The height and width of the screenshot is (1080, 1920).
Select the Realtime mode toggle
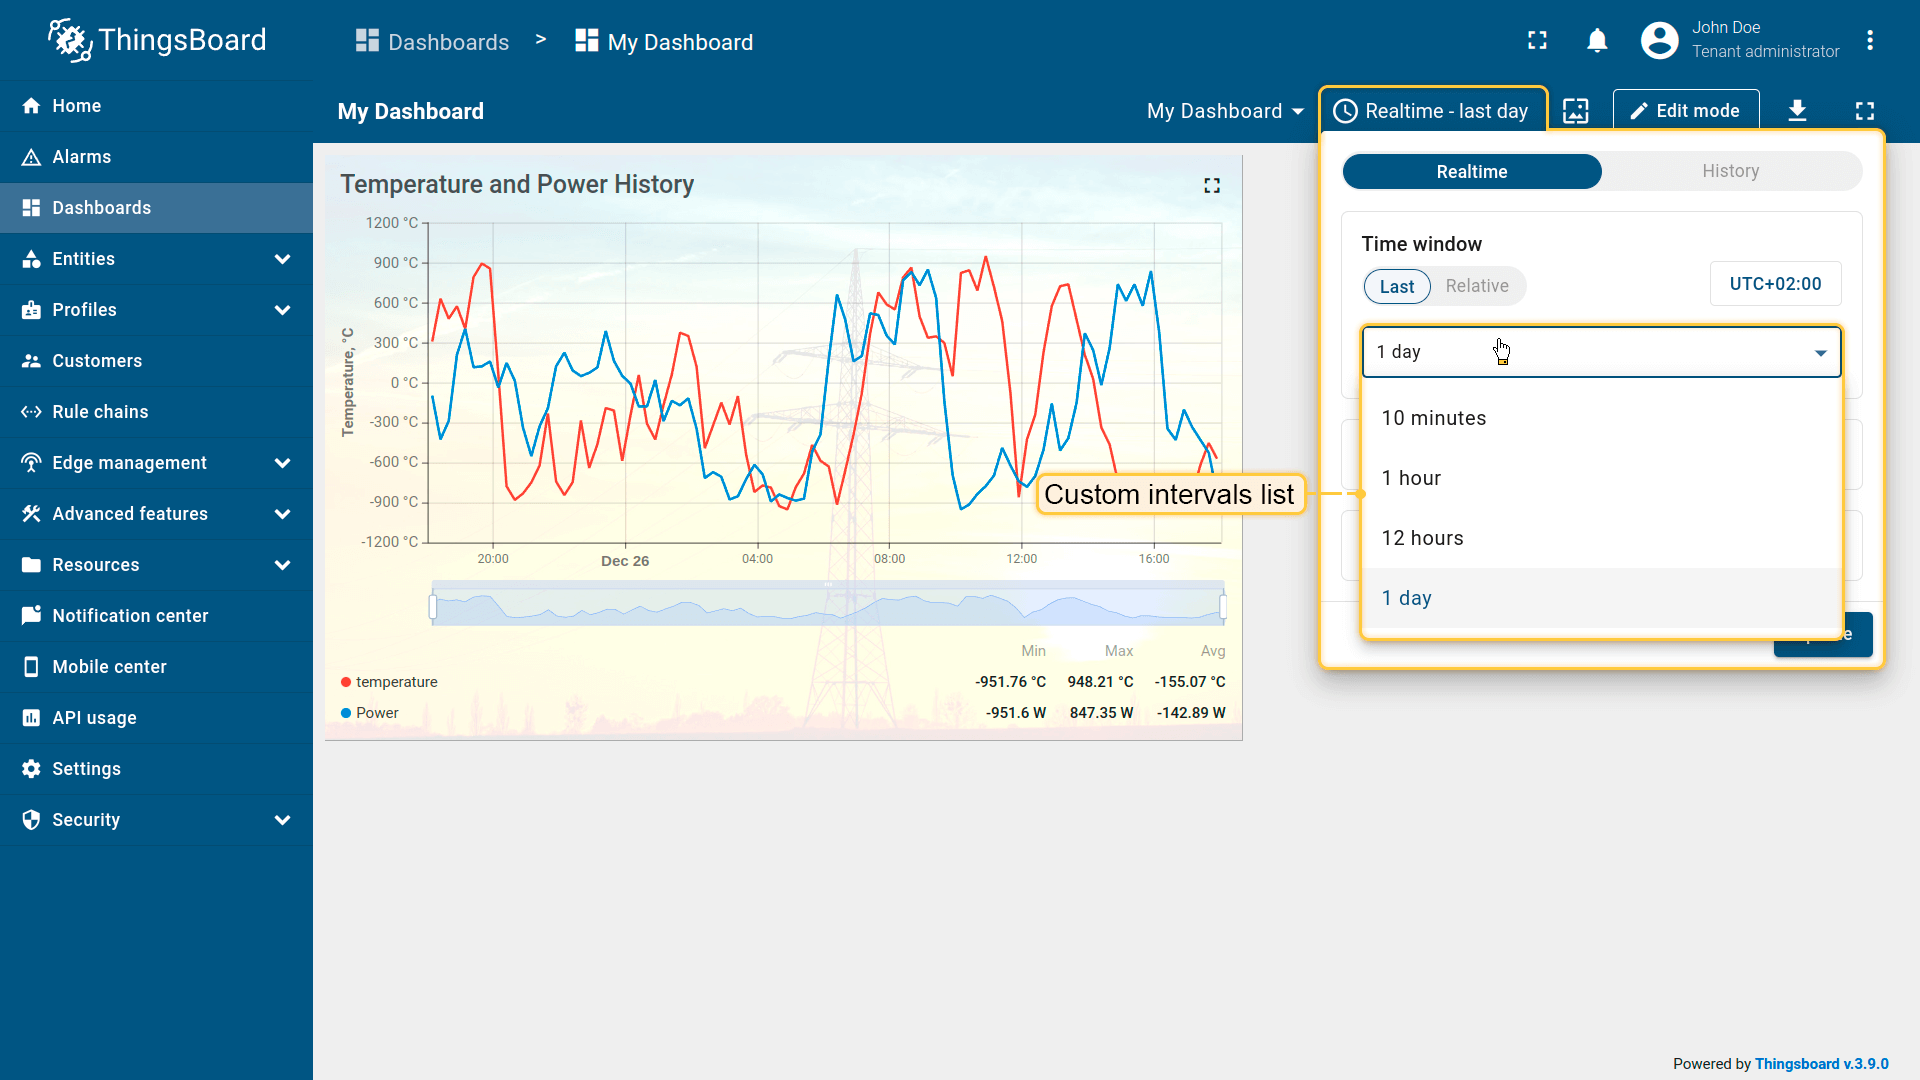1471,171
